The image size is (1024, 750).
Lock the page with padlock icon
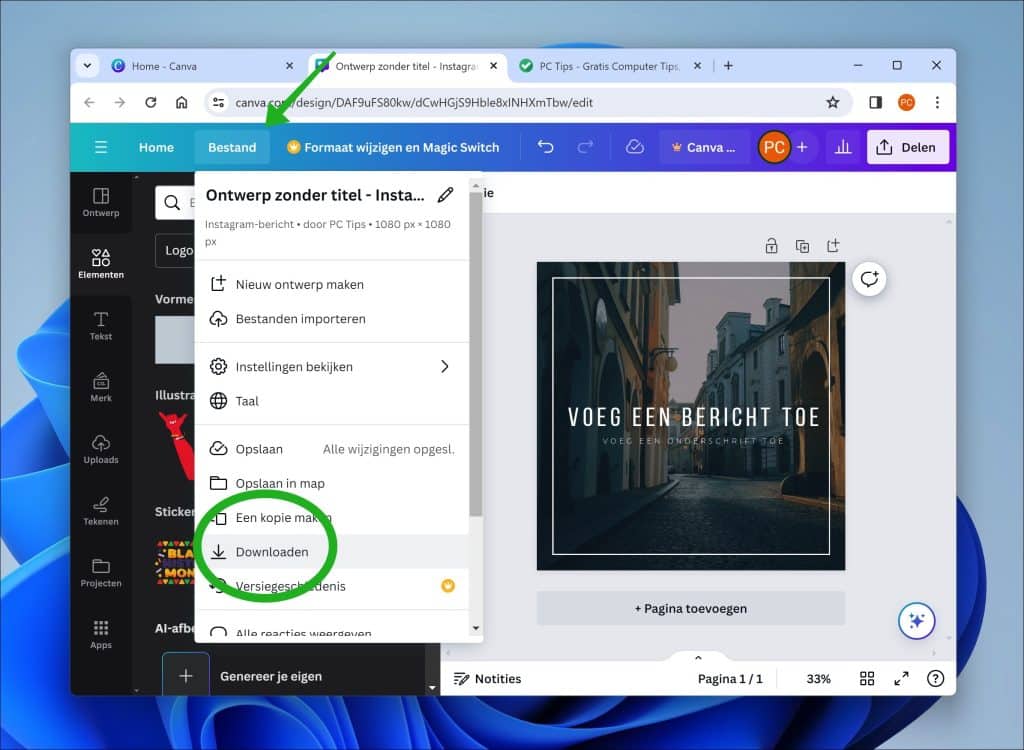[x=771, y=246]
